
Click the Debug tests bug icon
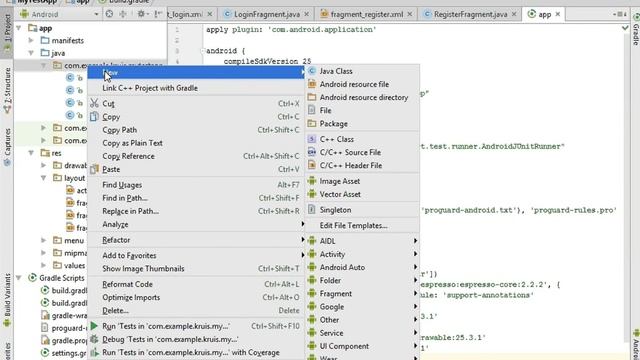click(94, 339)
